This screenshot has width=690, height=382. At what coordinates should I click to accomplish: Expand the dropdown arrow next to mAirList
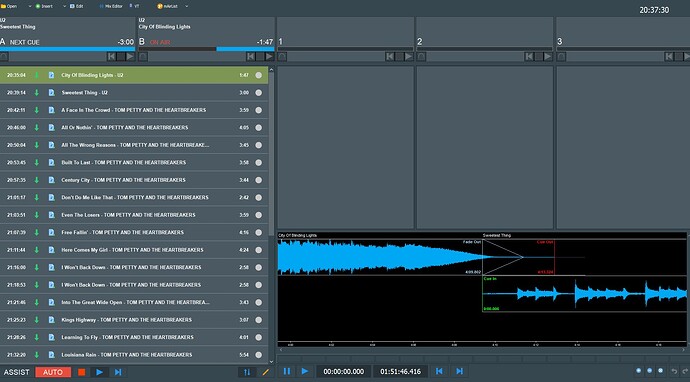pyautogui.click(x=187, y=6)
